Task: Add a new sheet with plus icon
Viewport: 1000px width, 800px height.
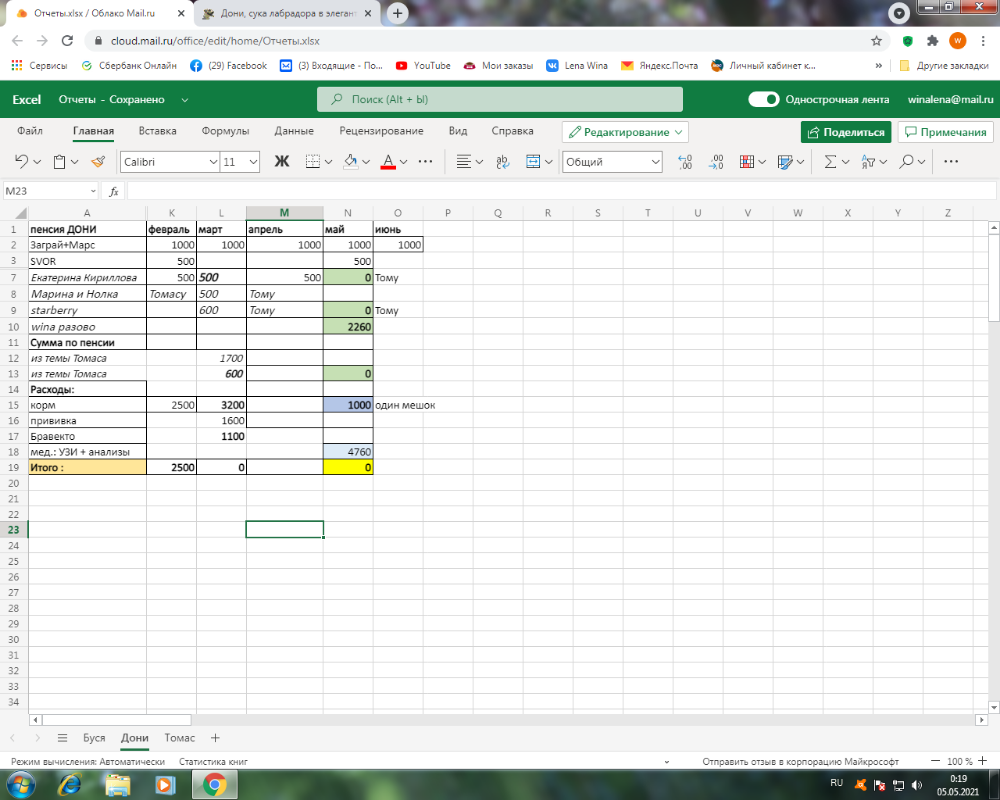Action: pos(215,738)
